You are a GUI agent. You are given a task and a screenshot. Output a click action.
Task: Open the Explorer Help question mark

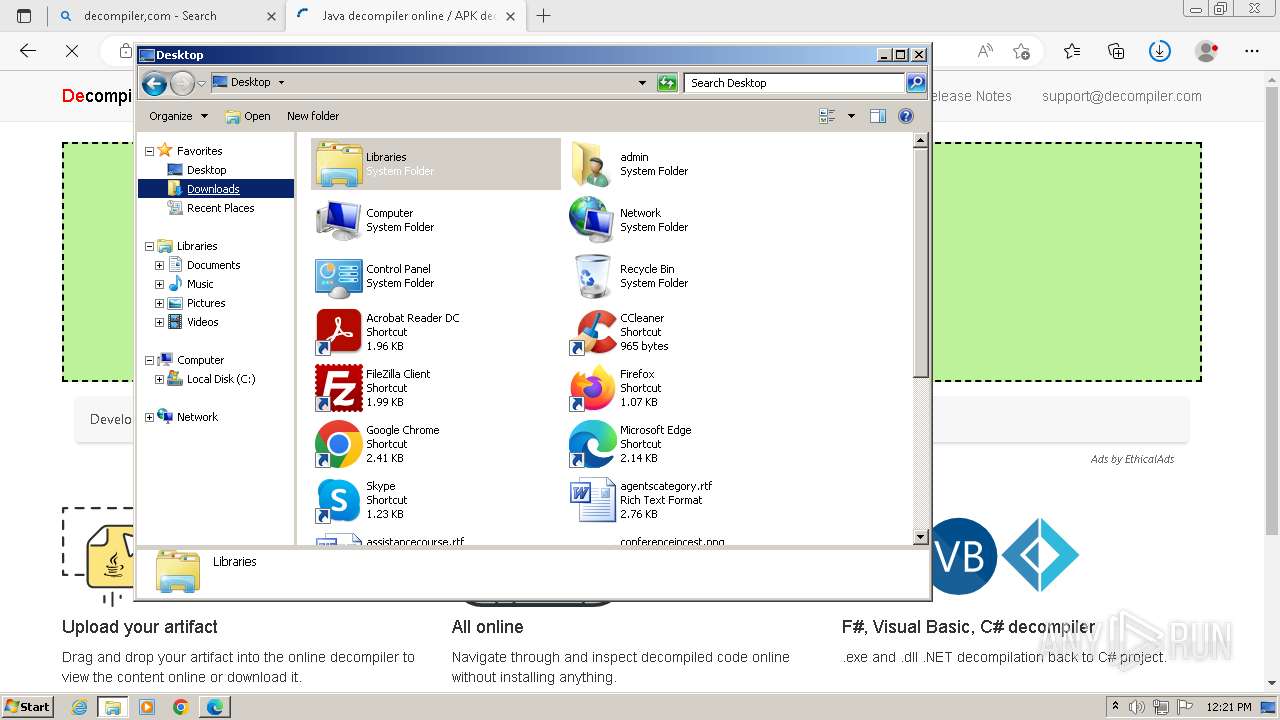pyautogui.click(x=906, y=116)
